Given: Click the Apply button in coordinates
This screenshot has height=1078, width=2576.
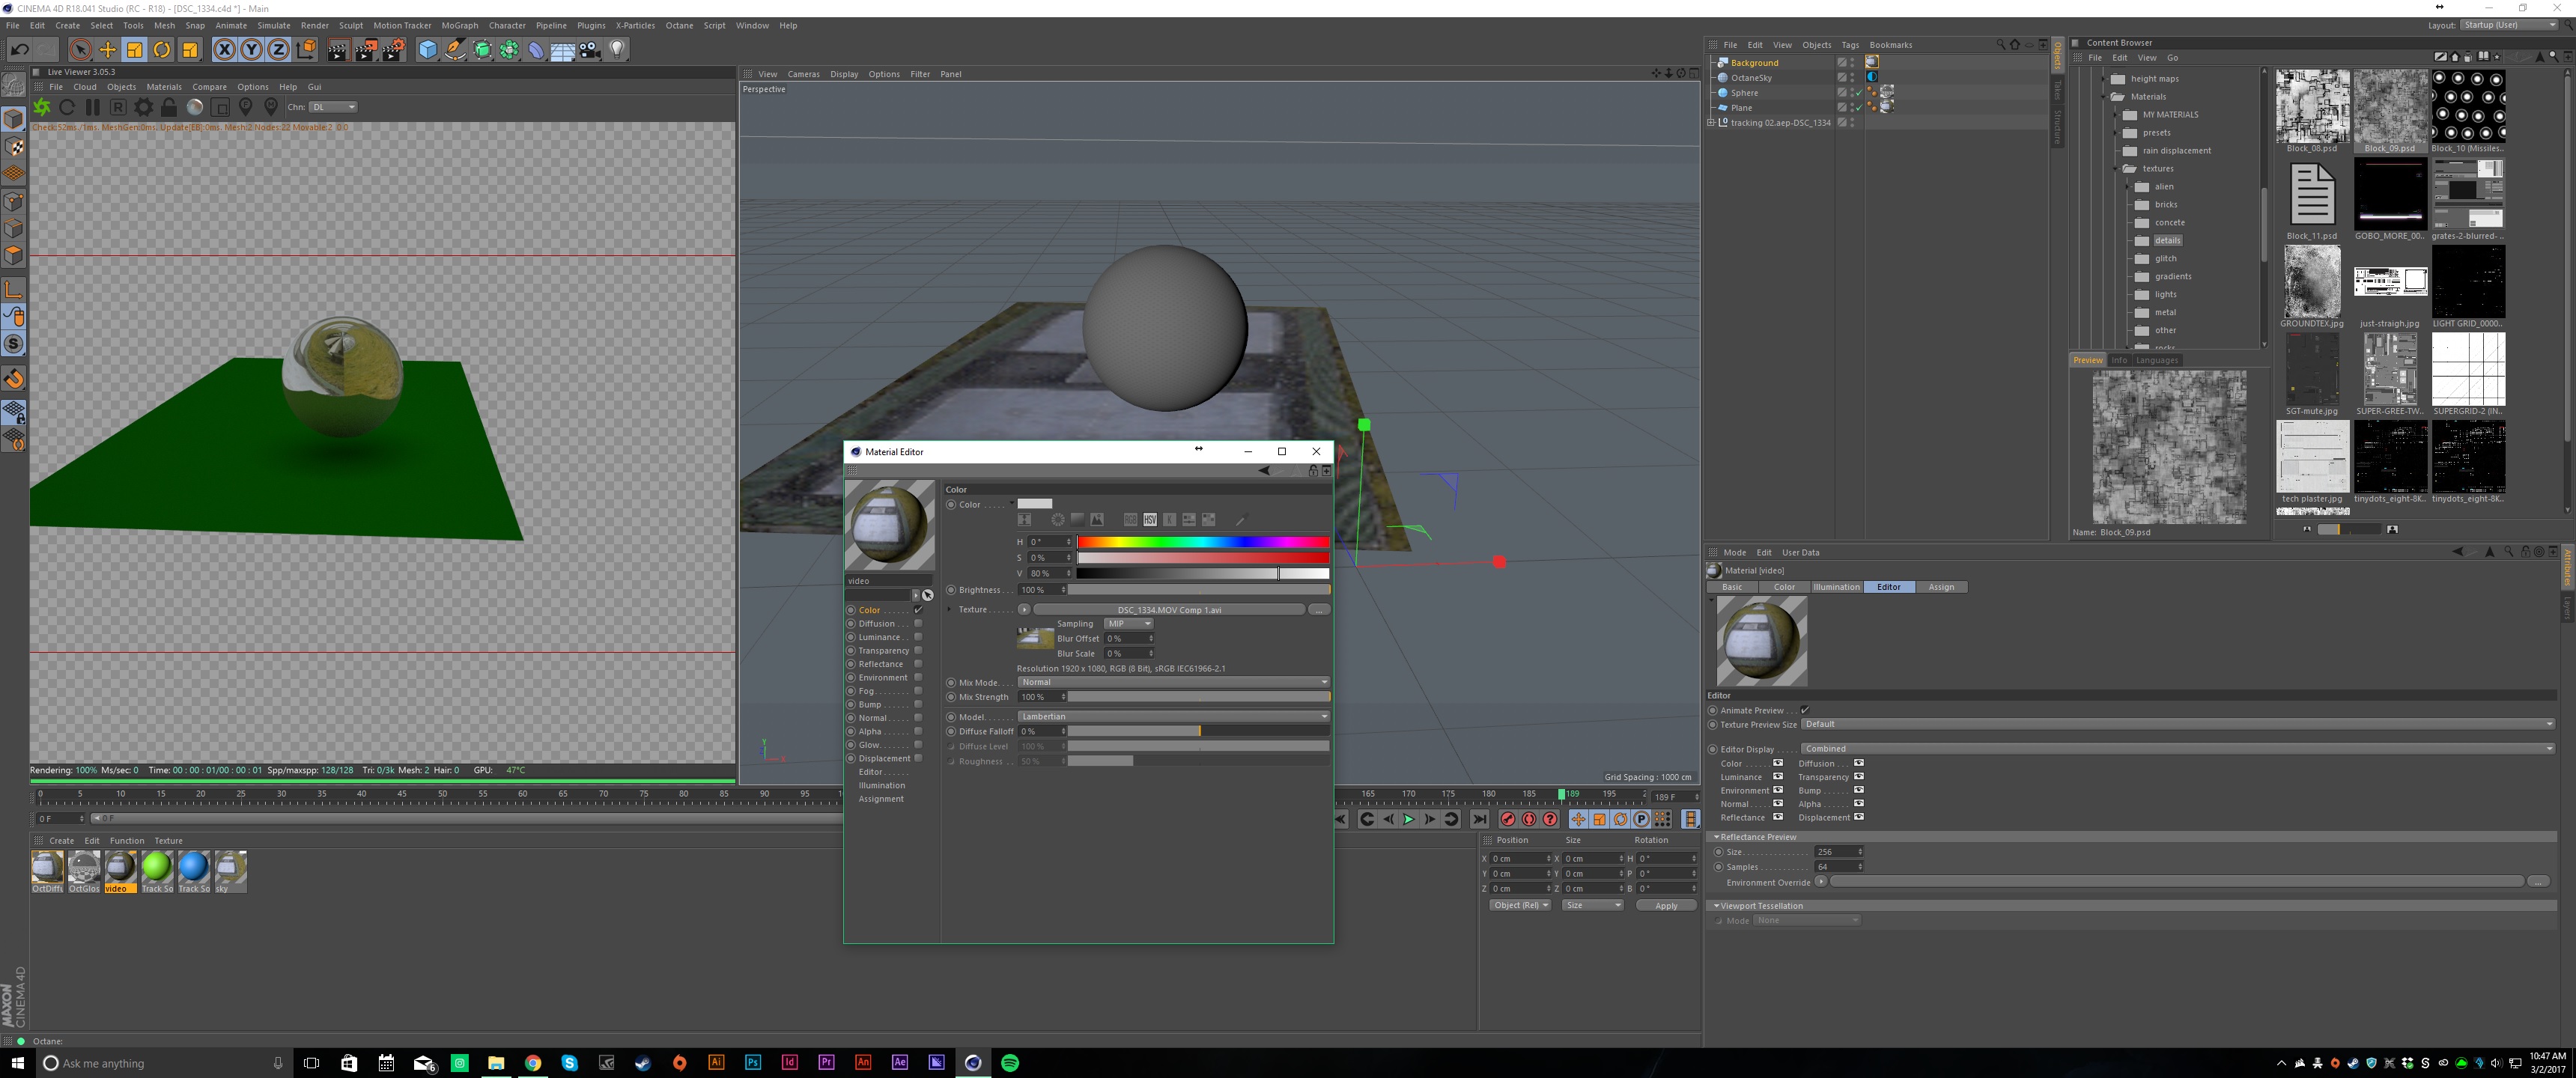Looking at the screenshot, I should 1666,905.
